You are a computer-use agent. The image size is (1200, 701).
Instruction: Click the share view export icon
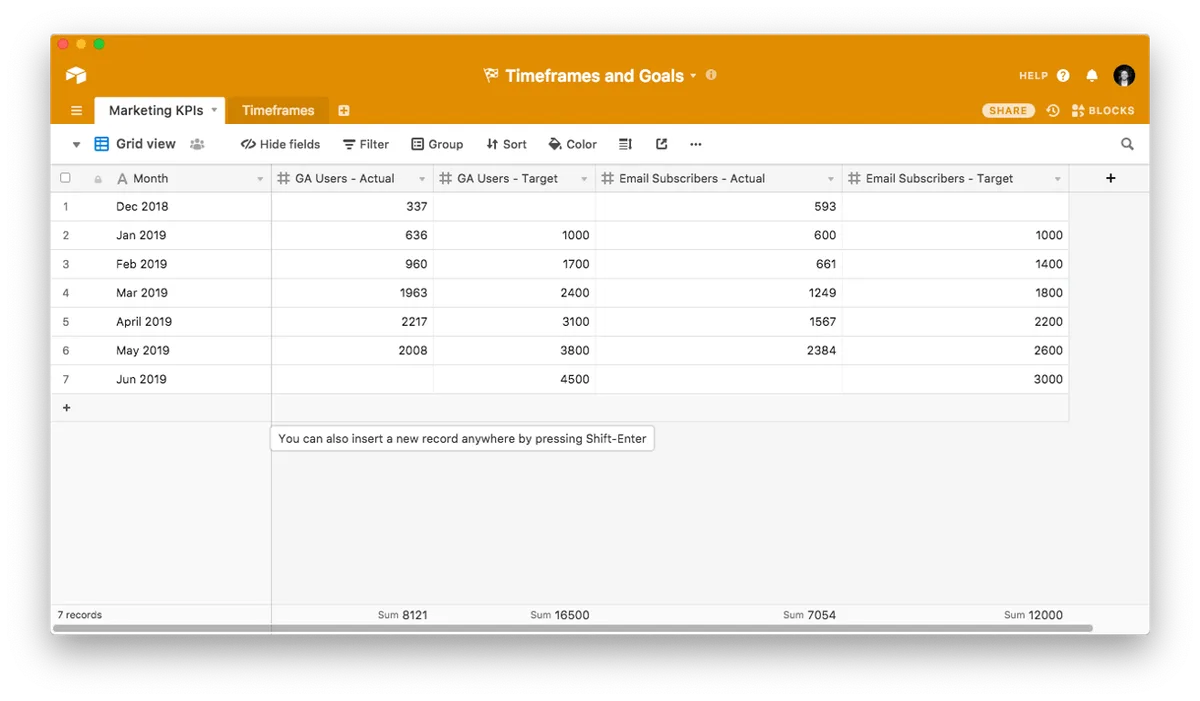pos(661,144)
